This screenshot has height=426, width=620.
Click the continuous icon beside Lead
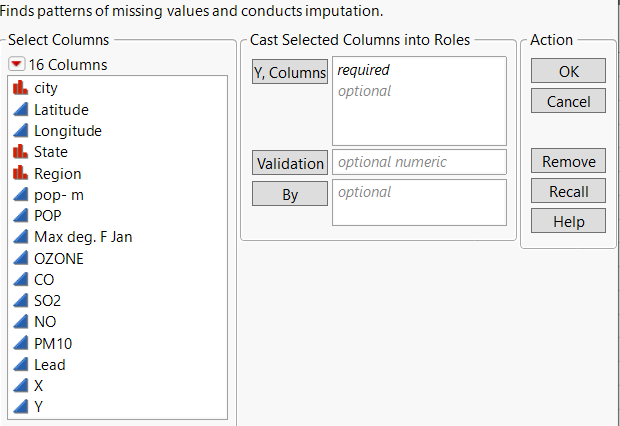[20, 365]
